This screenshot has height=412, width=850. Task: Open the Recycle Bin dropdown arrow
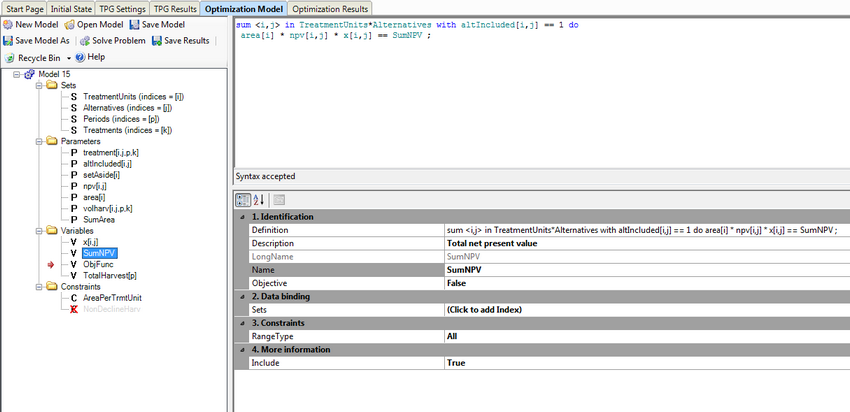[x=68, y=58]
